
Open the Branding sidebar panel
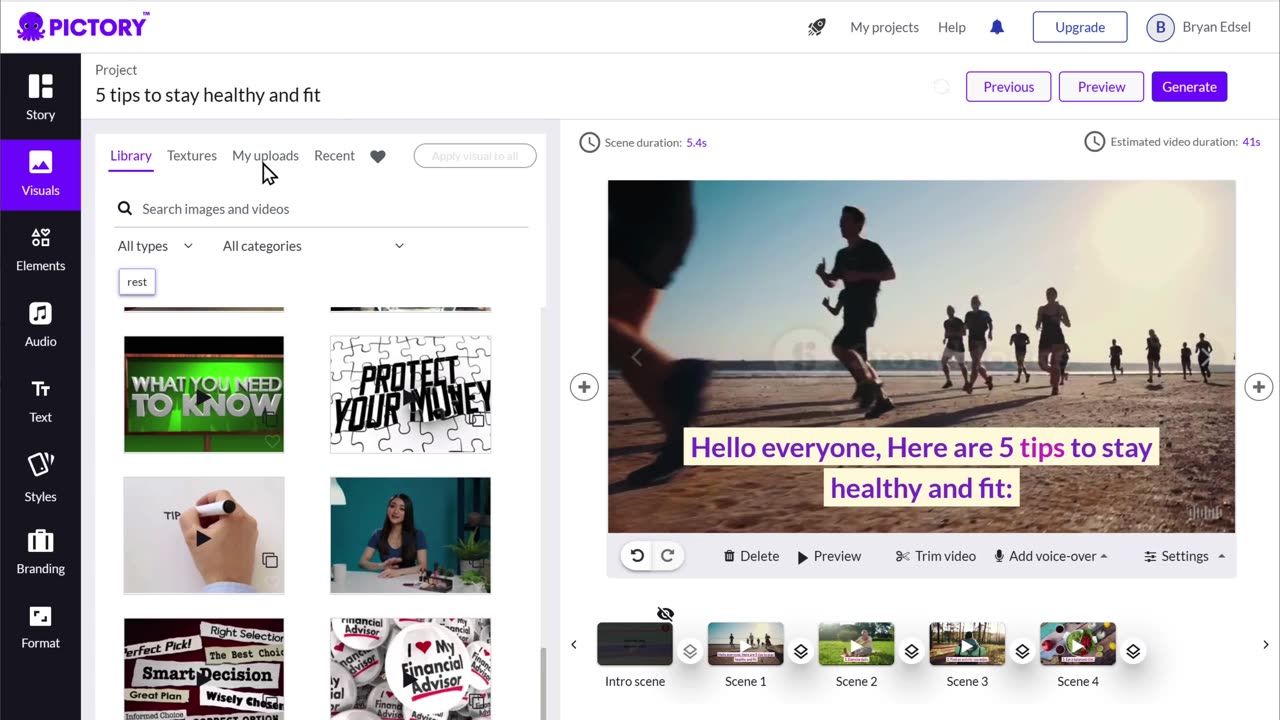coord(40,552)
